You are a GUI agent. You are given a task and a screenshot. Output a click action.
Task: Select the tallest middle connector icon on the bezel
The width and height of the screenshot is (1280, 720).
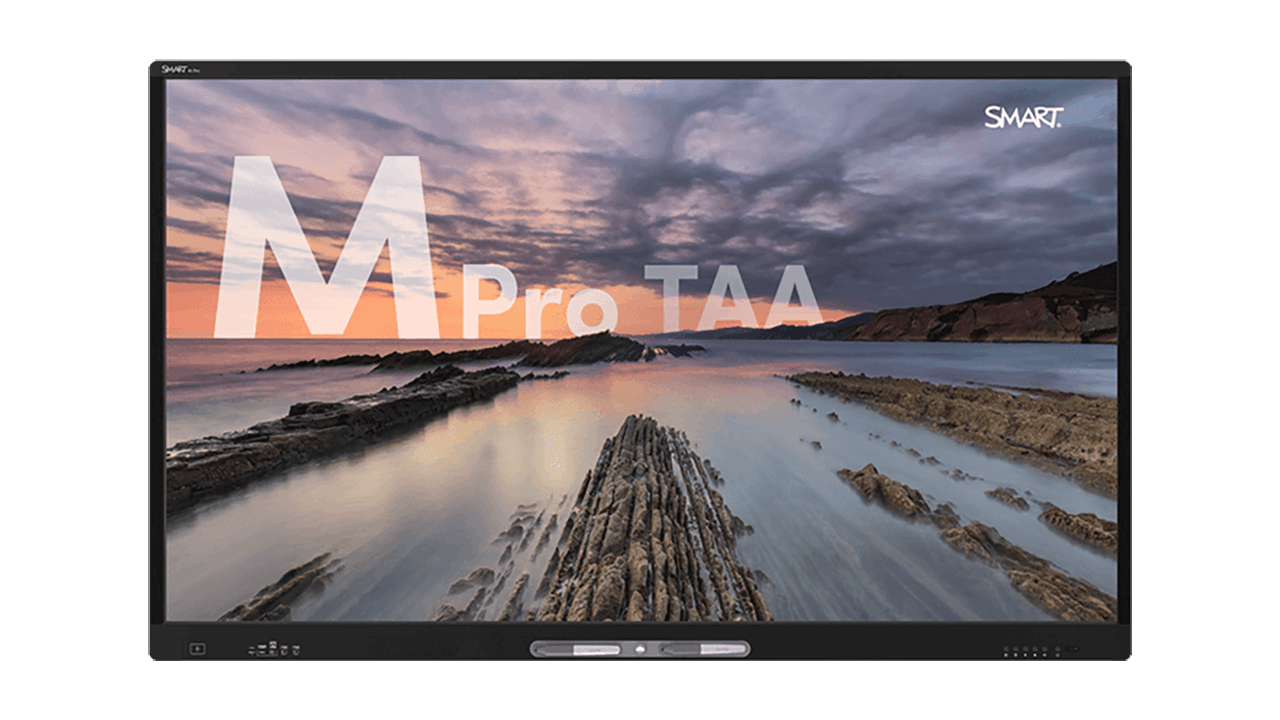click(273, 649)
